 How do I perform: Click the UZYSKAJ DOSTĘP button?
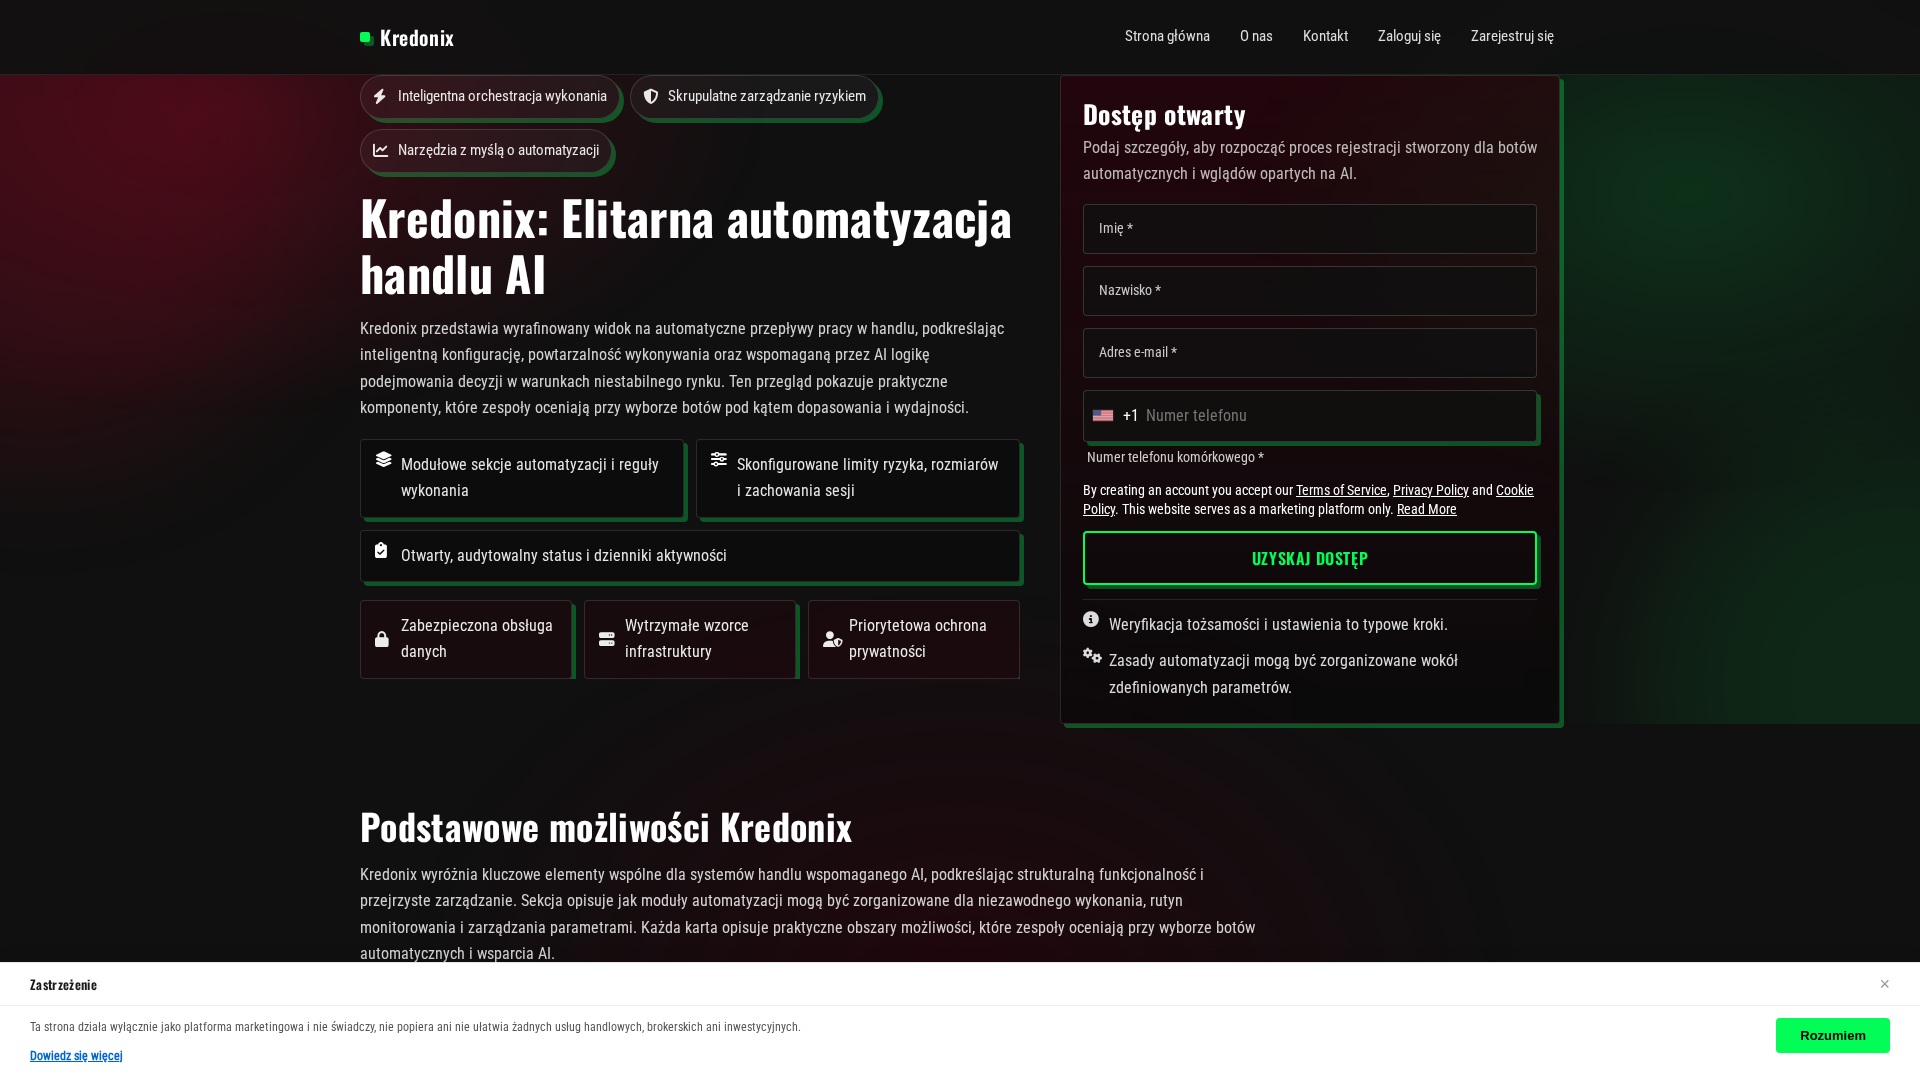coord(1310,558)
